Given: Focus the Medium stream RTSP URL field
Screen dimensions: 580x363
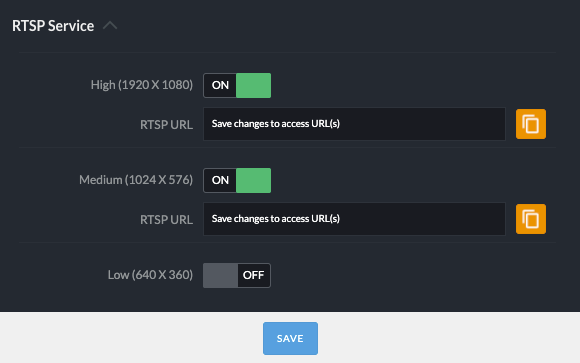Looking at the screenshot, I should [354, 219].
